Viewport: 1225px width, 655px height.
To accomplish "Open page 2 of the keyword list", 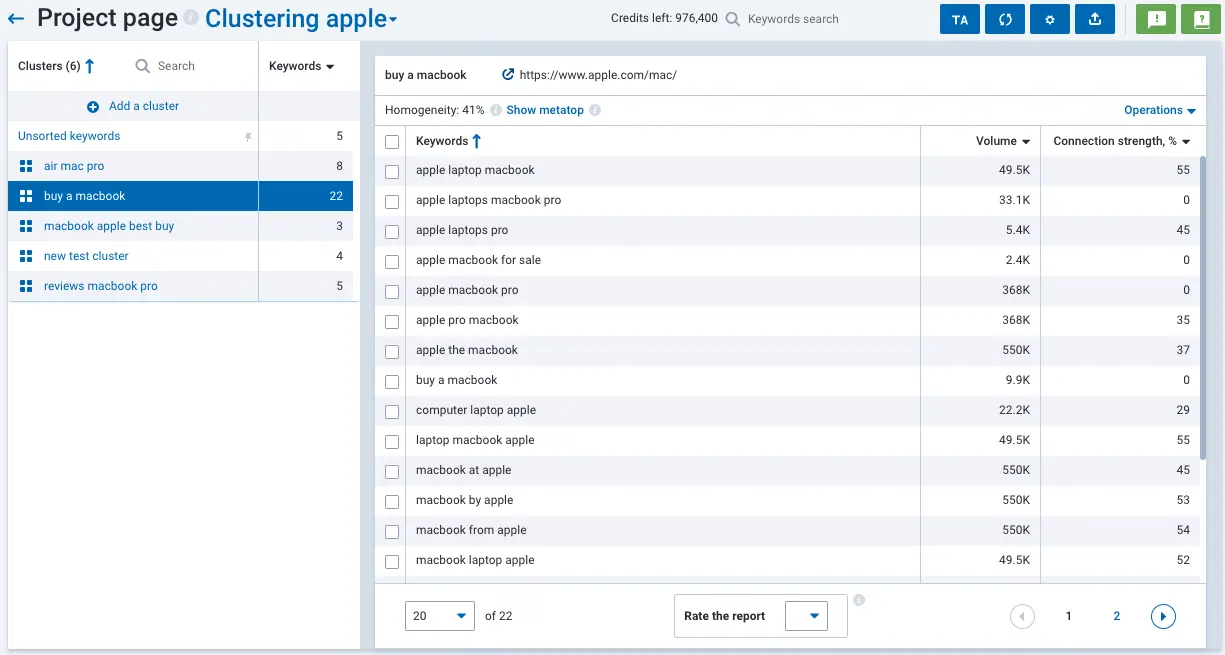I will (1116, 616).
